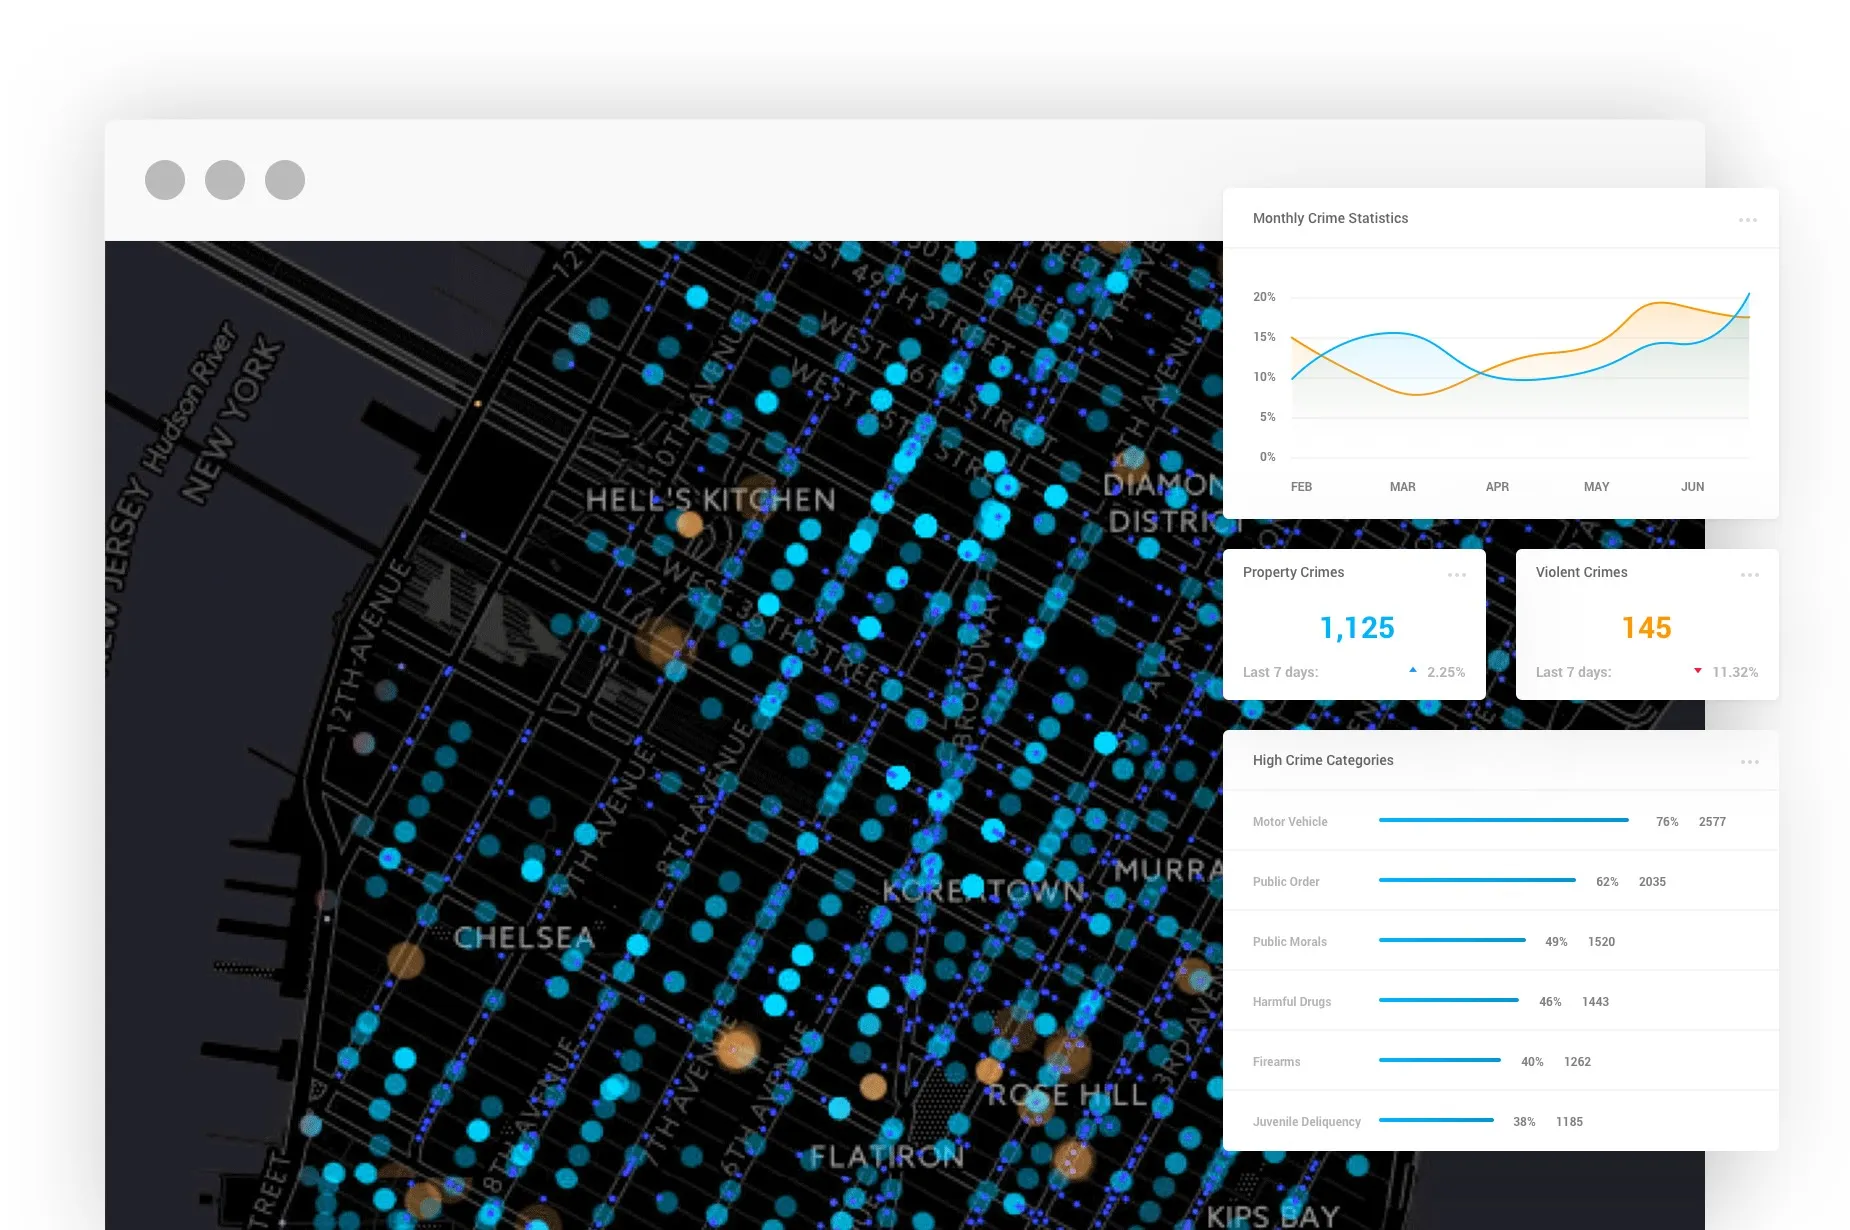Click the 1520 Public Morals count
Viewport: 1850px width, 1230px height.
1601,942
